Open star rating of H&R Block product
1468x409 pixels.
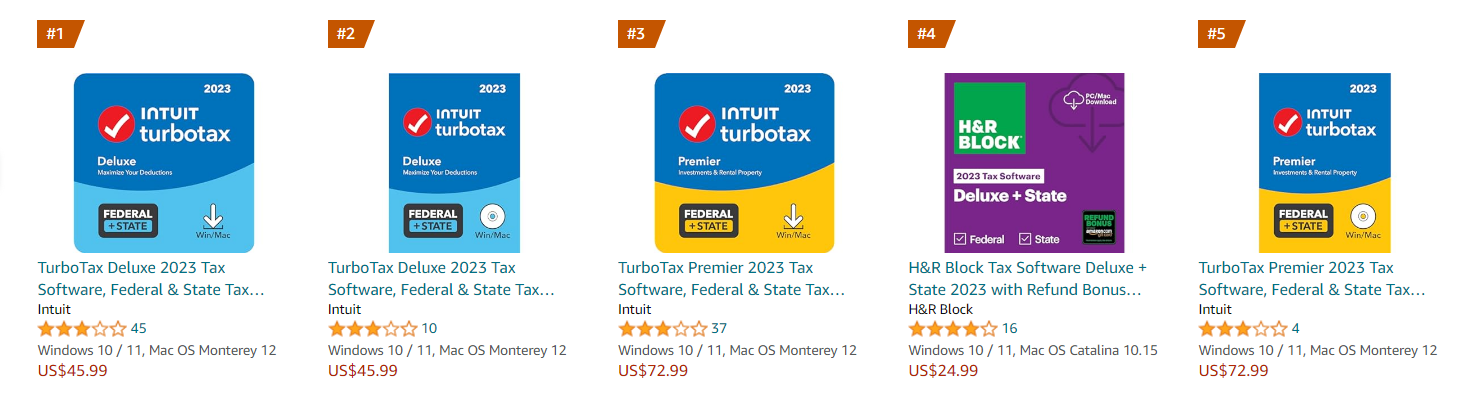(x=952, y=329)
